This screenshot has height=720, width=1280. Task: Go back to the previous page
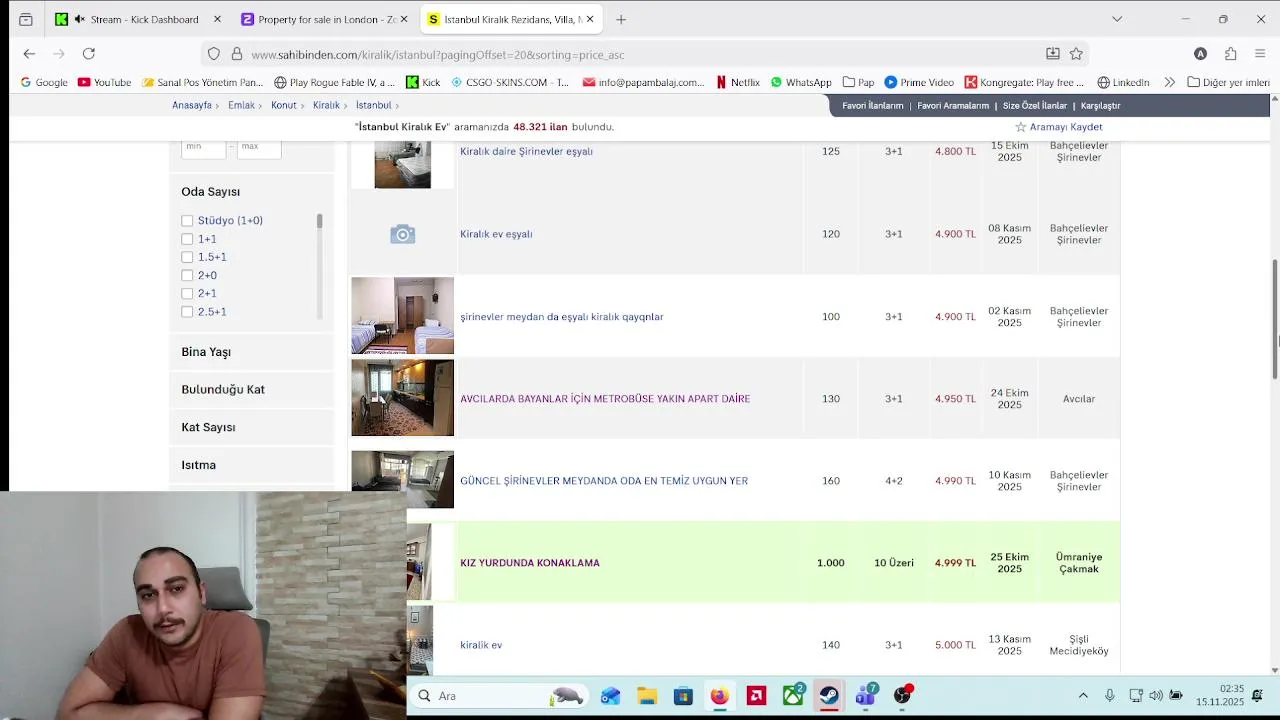(x=29, y=54)
